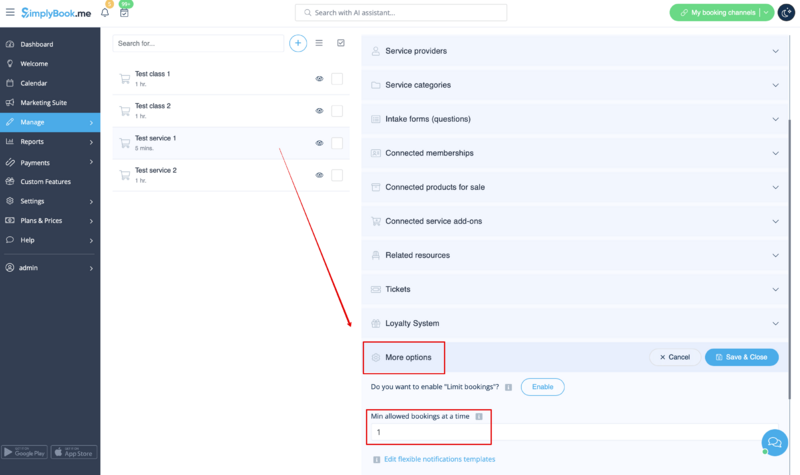This screenshot has height=475, width=800.
Task: Open the My booking channels dropdown arrow
Action: click(x=766, y=13)
